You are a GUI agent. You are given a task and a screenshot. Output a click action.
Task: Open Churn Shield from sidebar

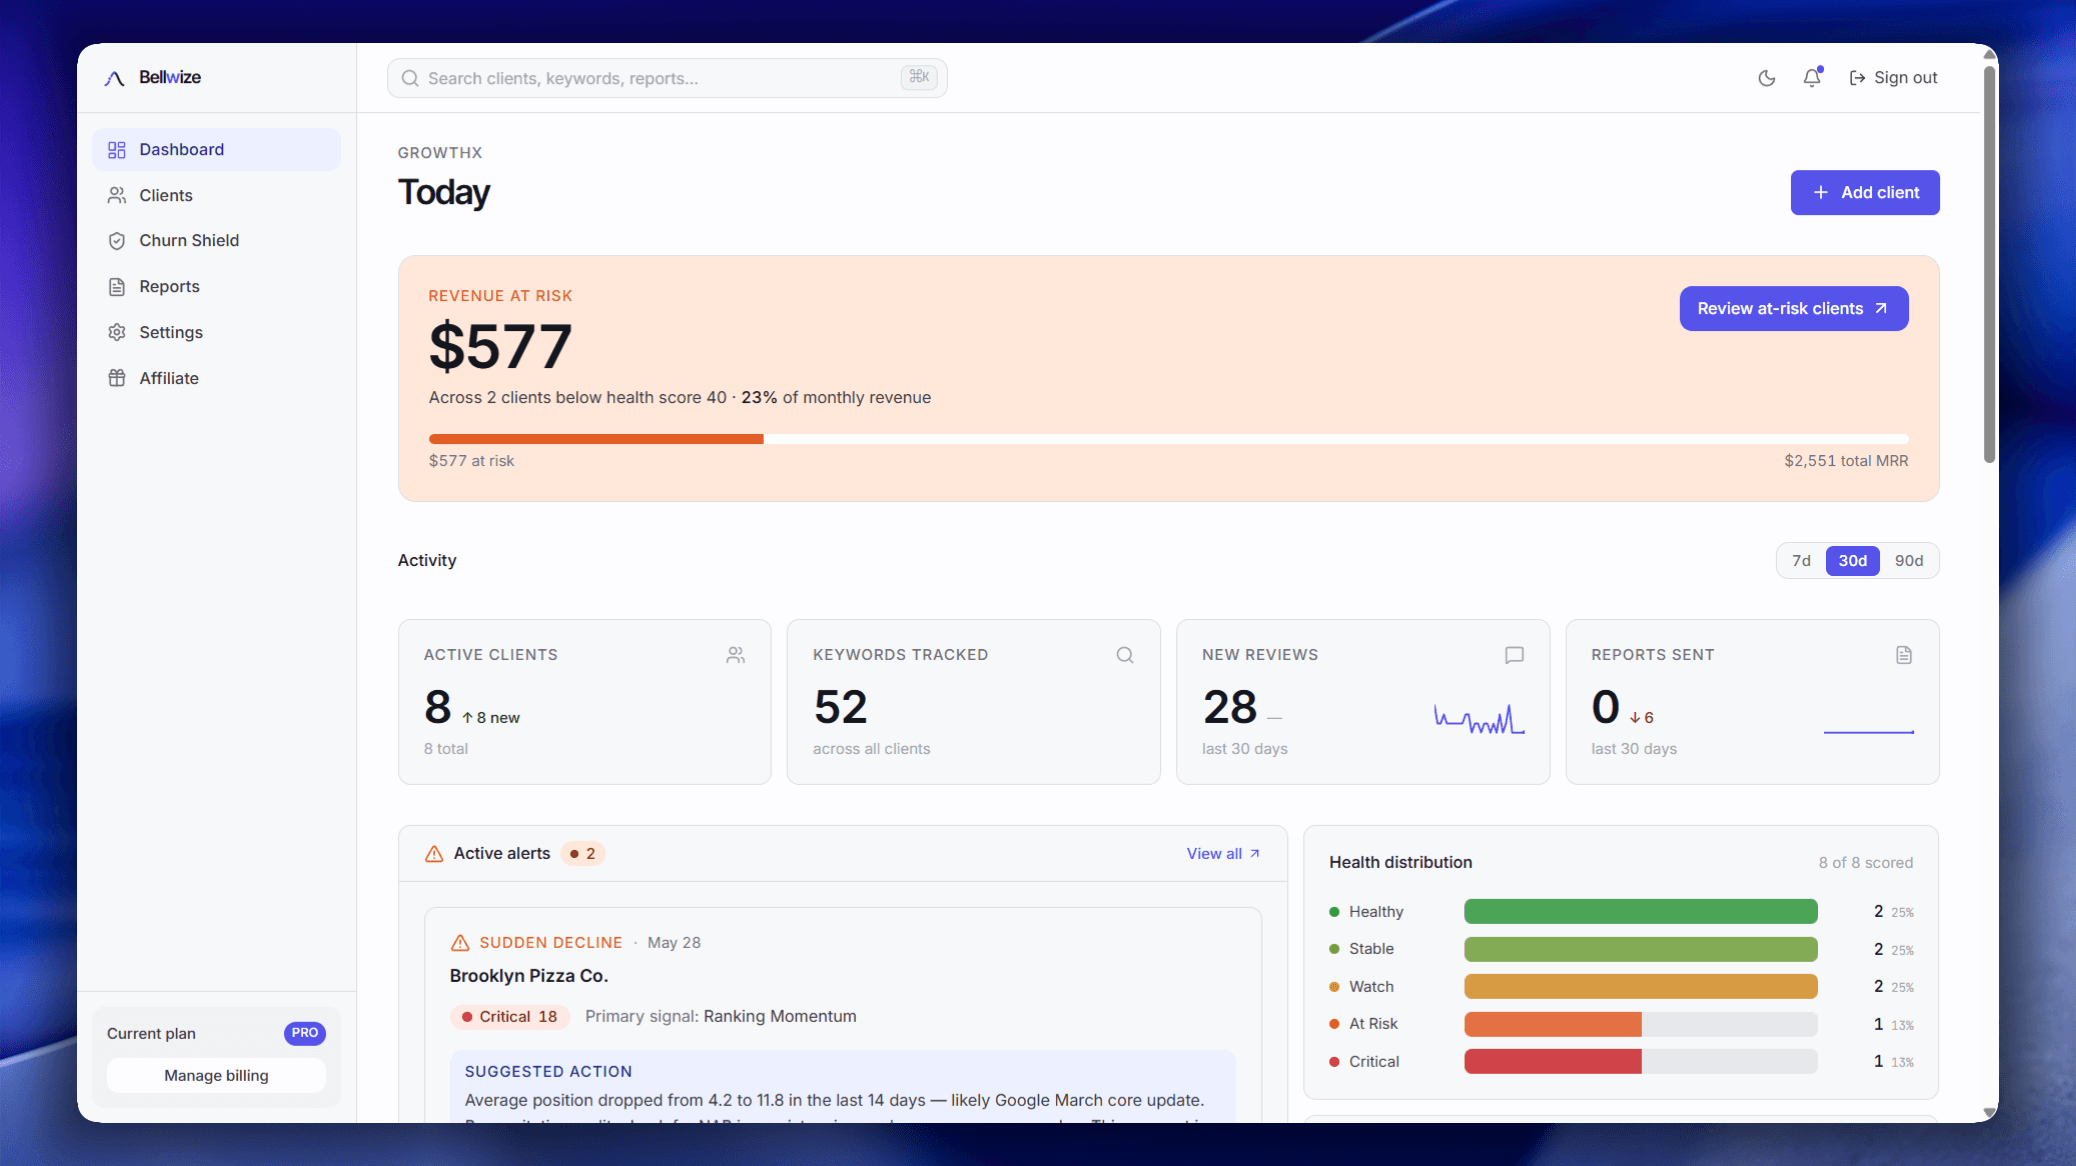[x=216, y=241]
